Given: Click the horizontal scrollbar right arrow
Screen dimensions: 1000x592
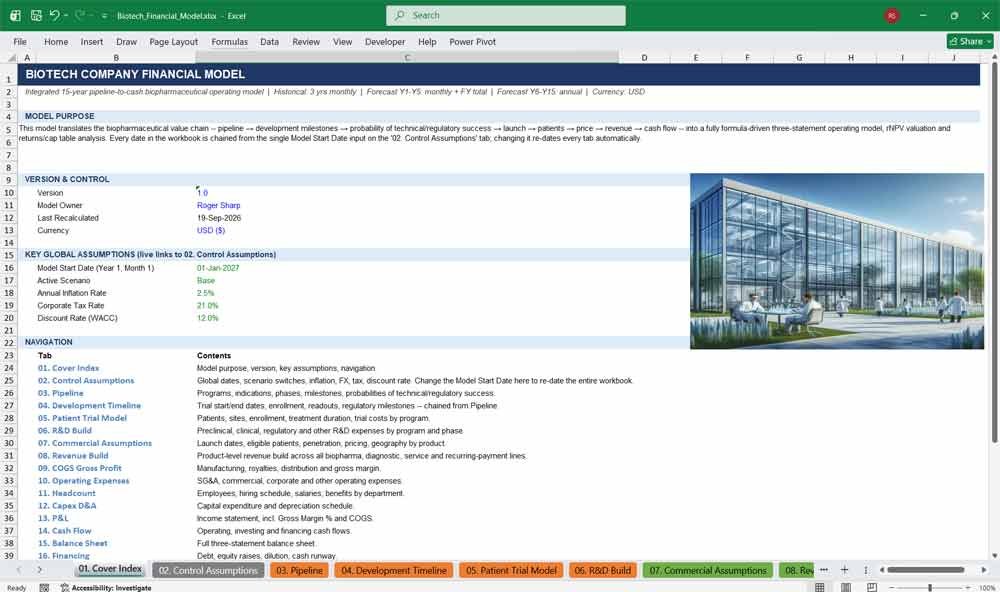Looking at the screenshot, I should point(984,570).
